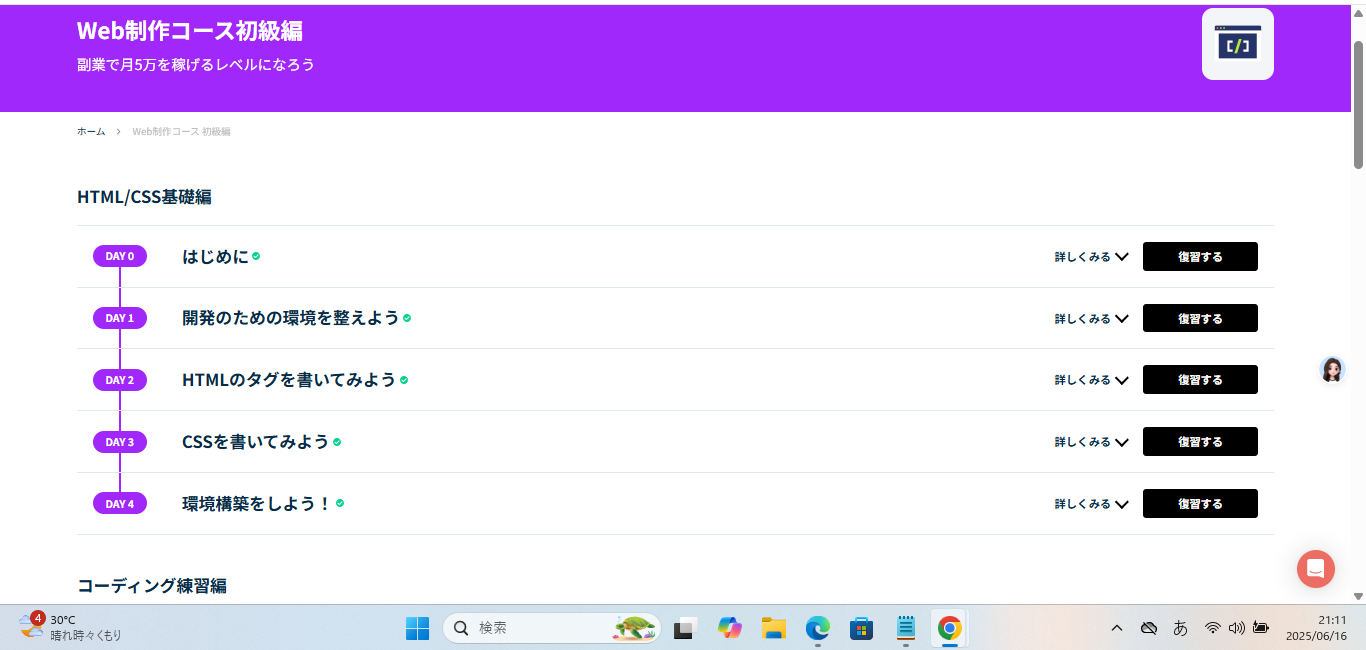Click the course code editor icon

tap(1237, 44)
